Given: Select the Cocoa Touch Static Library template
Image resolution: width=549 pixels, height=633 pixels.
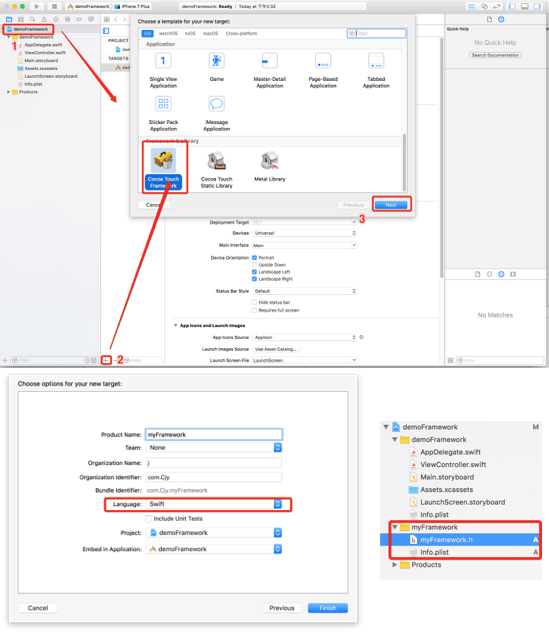Looking at the screenshot, I should [217, 169].
